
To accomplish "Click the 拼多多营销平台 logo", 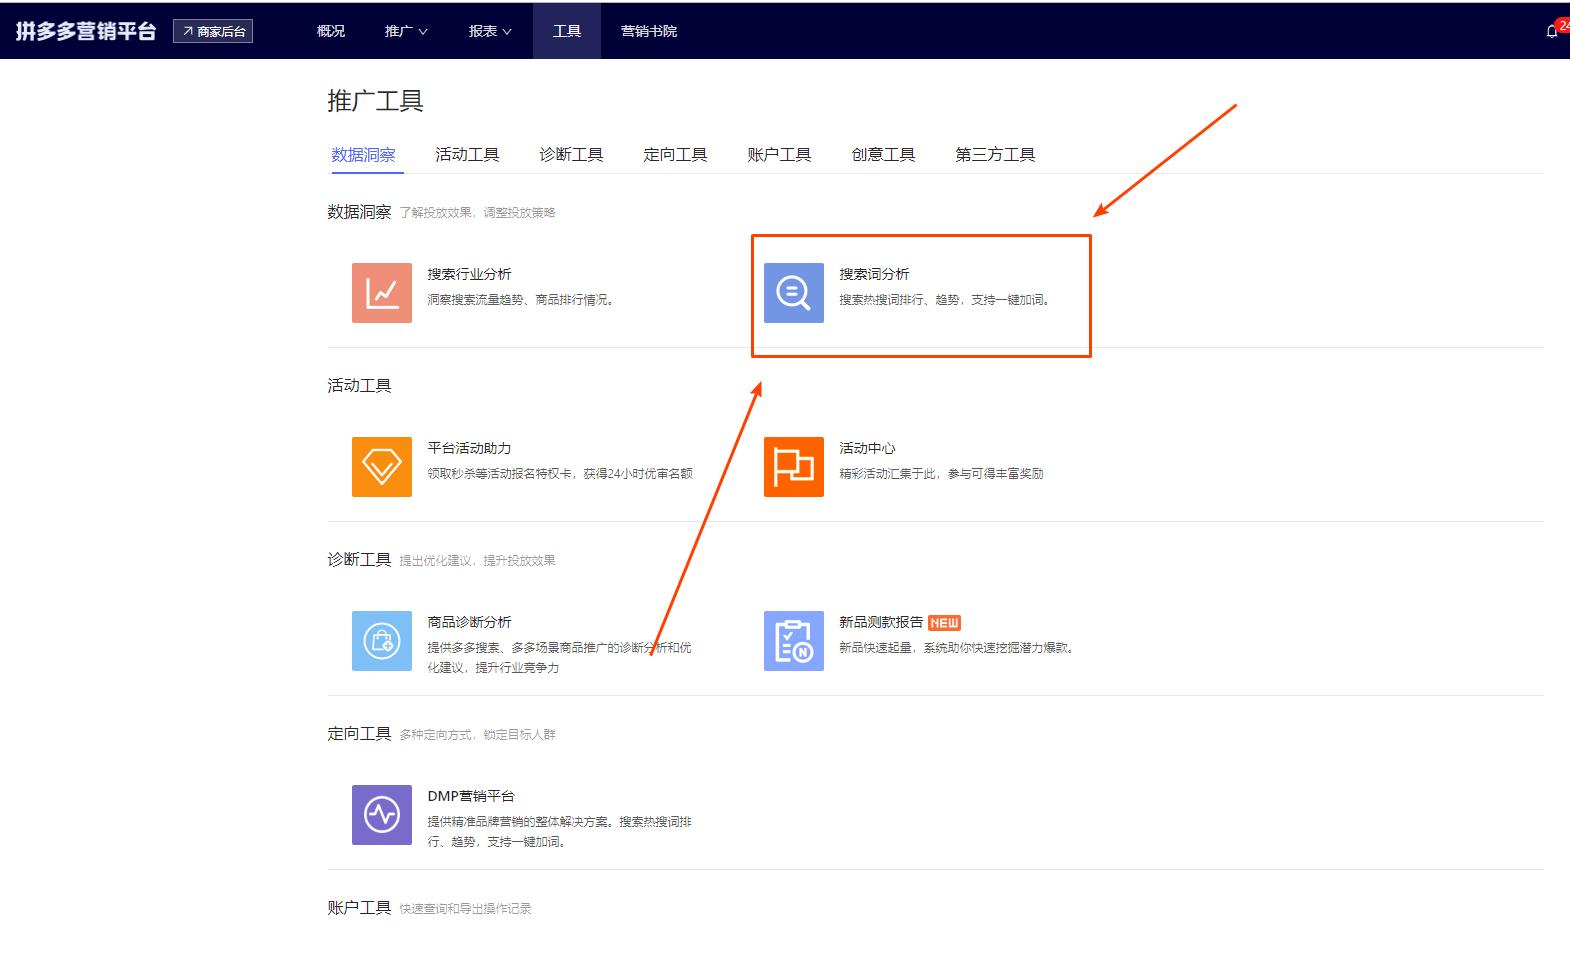I will [86, 31].
